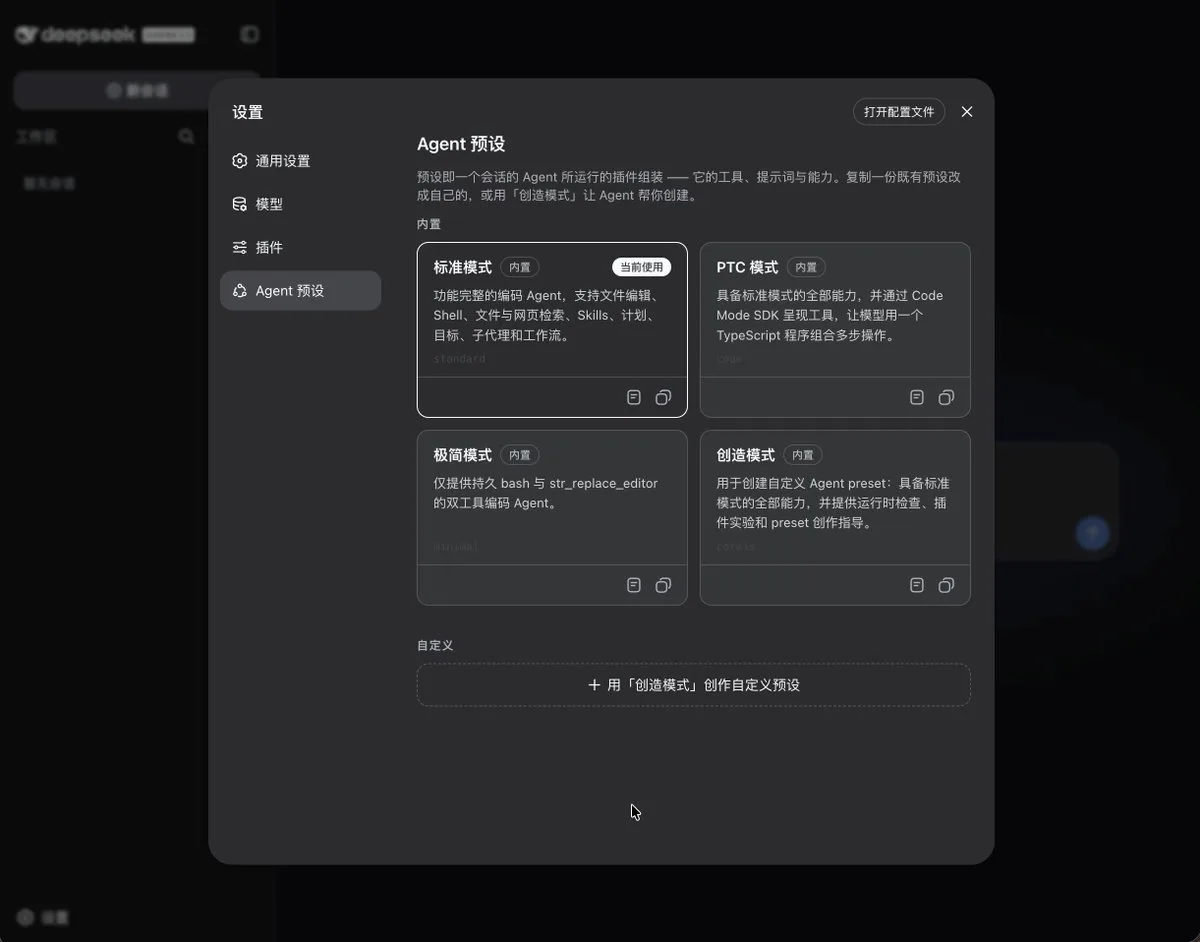Open details icon on 创造模式 card
The height and width of the screenshot is (942, 1200).
(x=917, y=585)
